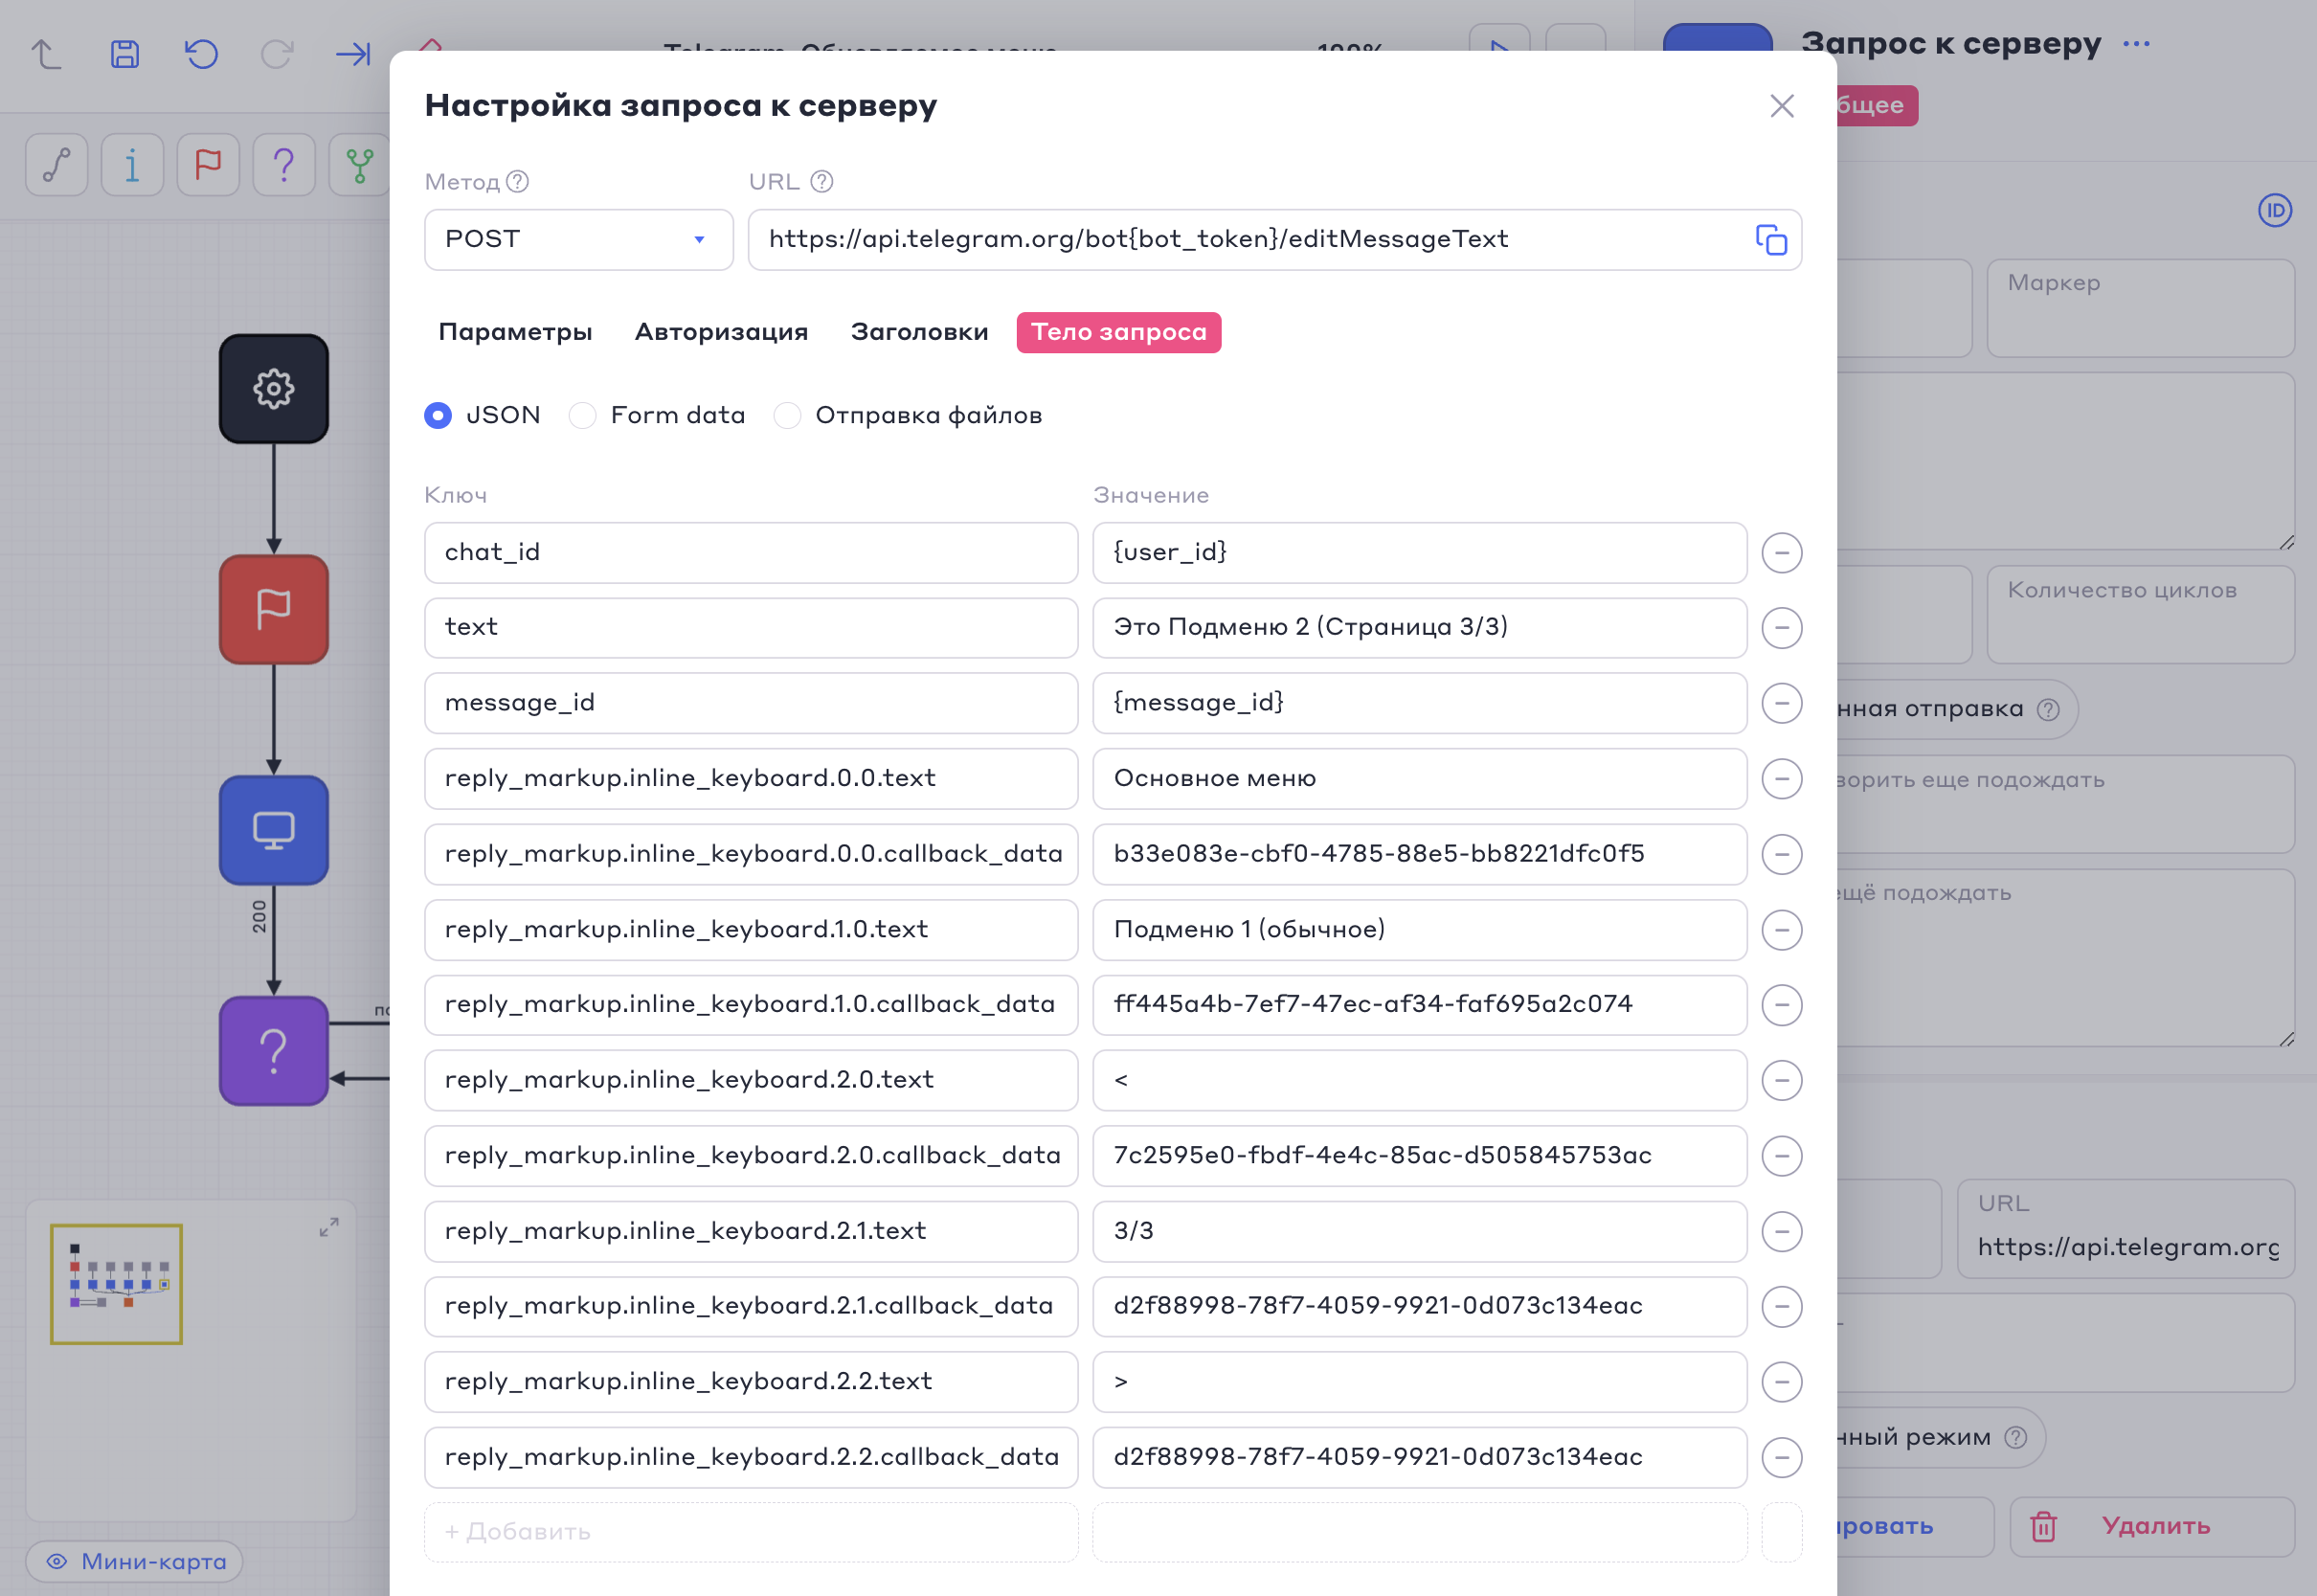Delete the row with key reply_markup.inline_keyboard.2.2.callback_data
The image size is (2317, 1596).
coord(1781,1457)
